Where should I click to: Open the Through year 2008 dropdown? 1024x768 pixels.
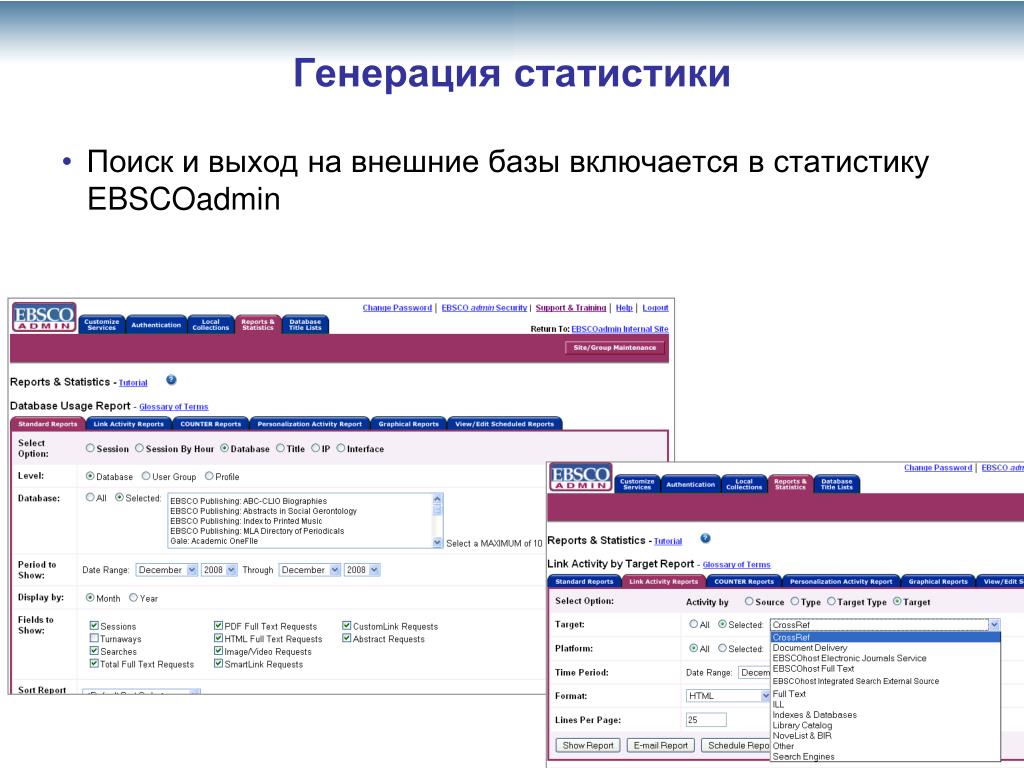(x=362, y=569)
